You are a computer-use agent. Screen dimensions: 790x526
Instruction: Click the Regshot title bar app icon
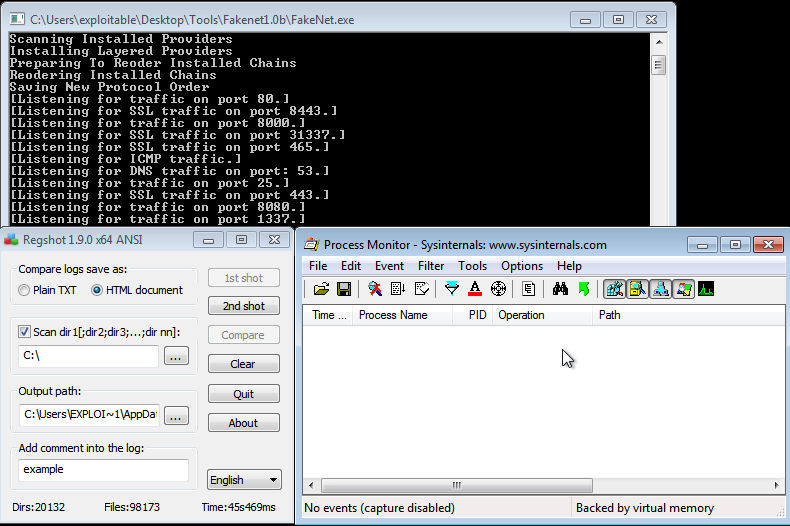point(11,240)
